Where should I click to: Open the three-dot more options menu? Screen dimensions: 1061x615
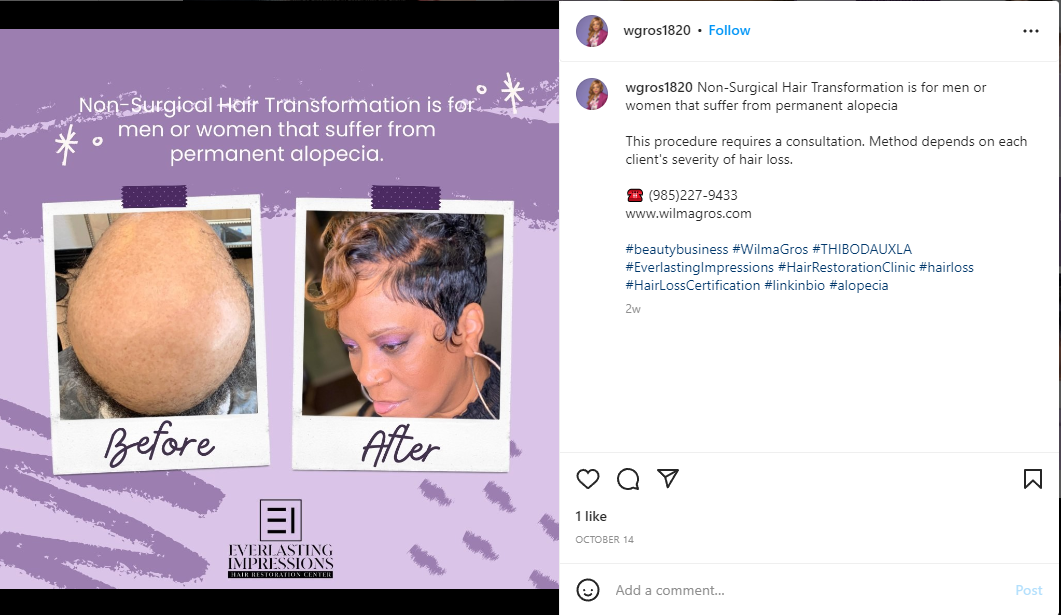tap(1031, 31)
